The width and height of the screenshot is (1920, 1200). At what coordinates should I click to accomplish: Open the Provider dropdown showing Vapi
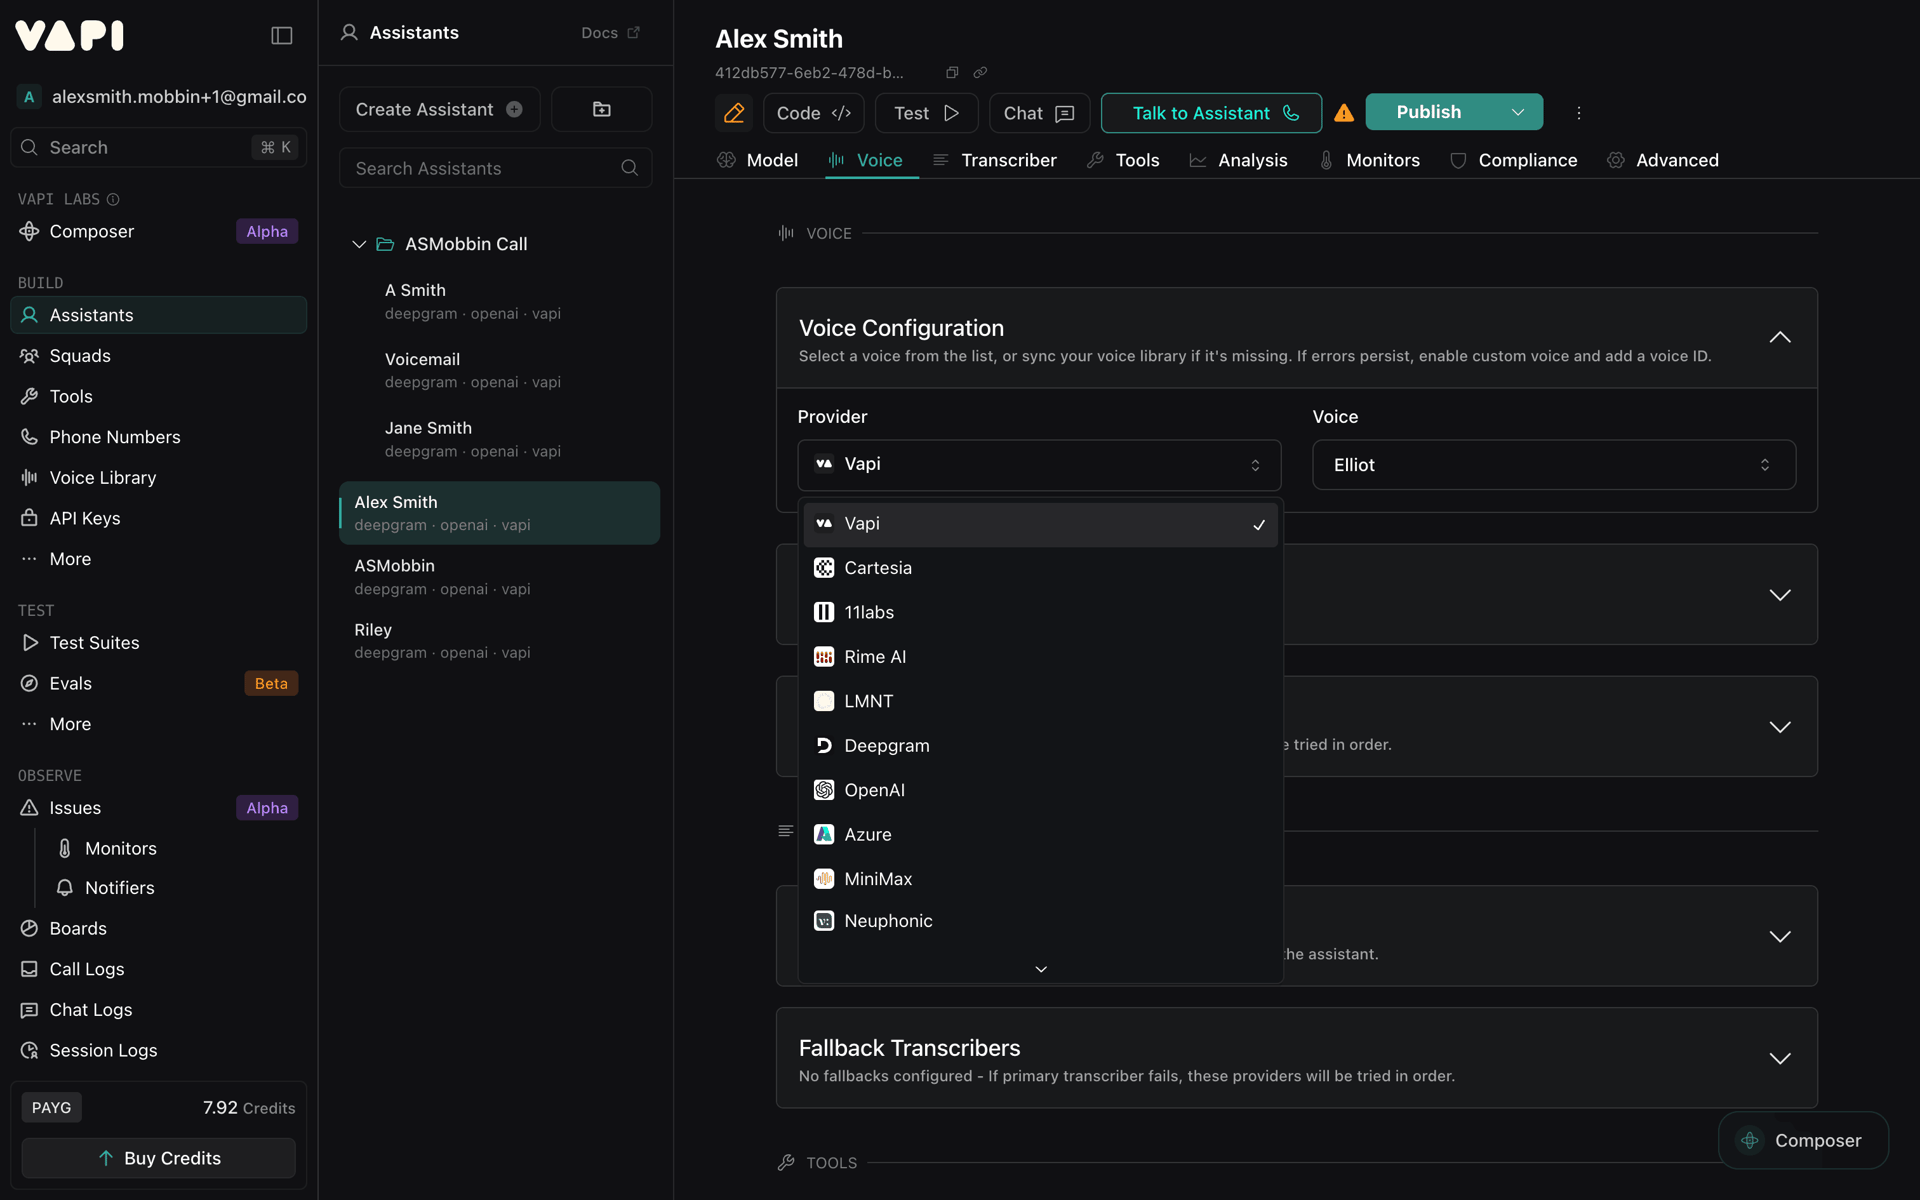(1039, 465)
